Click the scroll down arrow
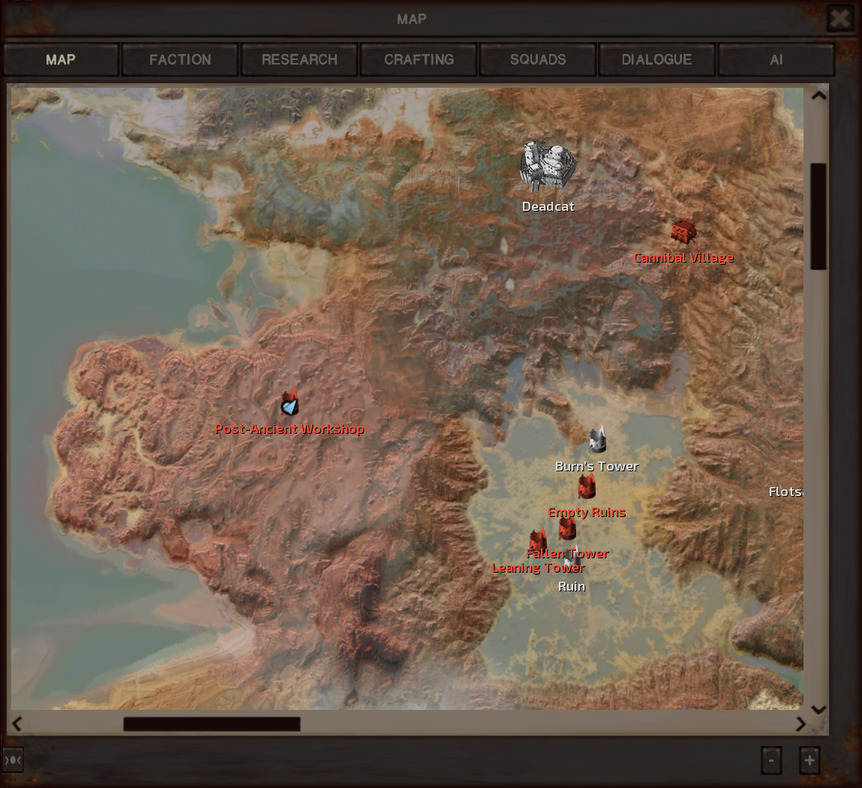The image size is (862, 788). pos(819,709)
